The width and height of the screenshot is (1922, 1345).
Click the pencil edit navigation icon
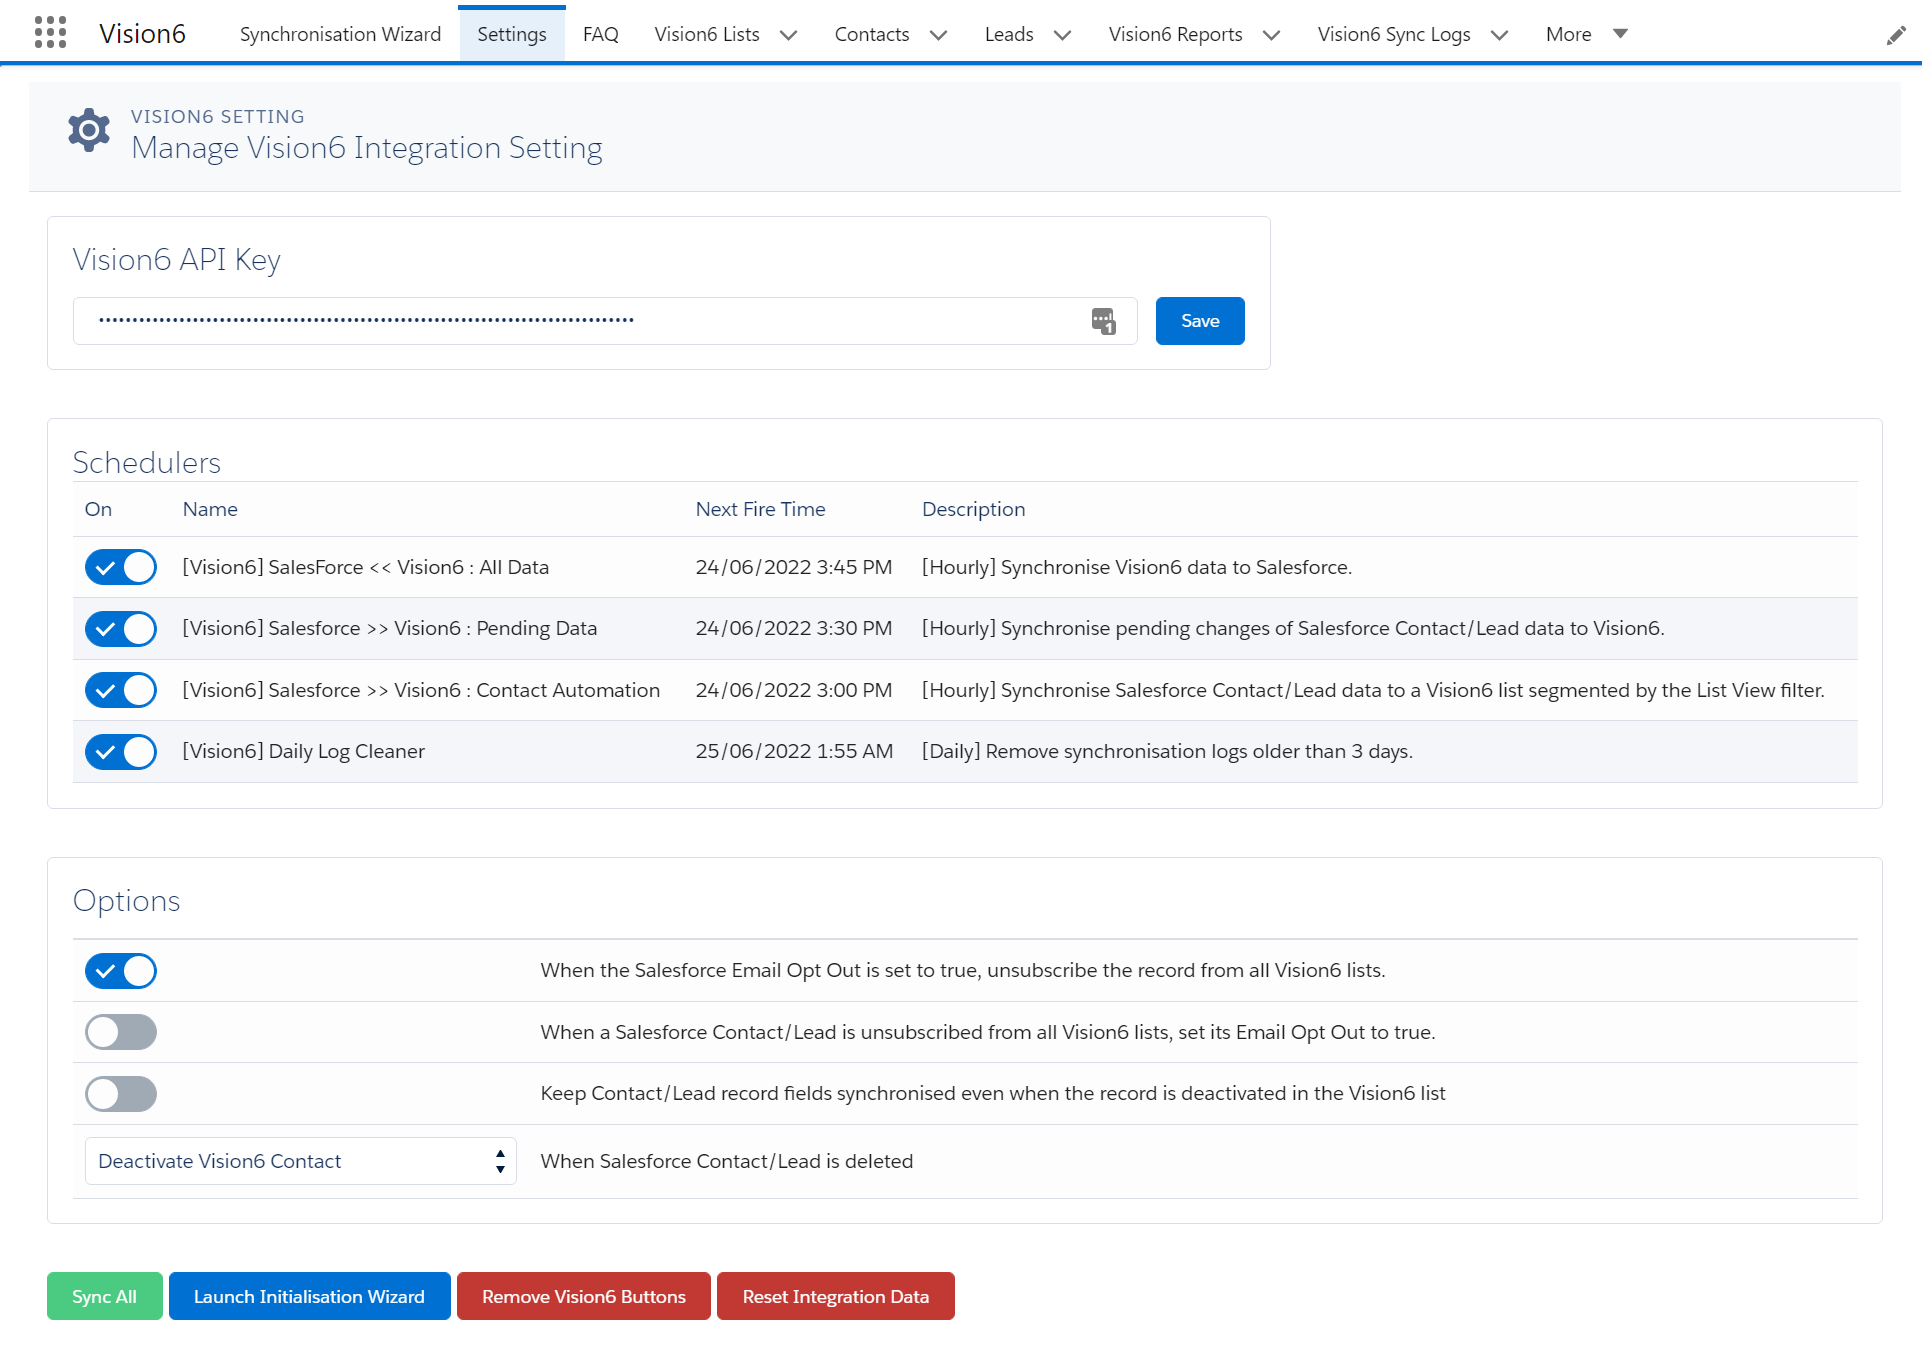(1895, 35)
